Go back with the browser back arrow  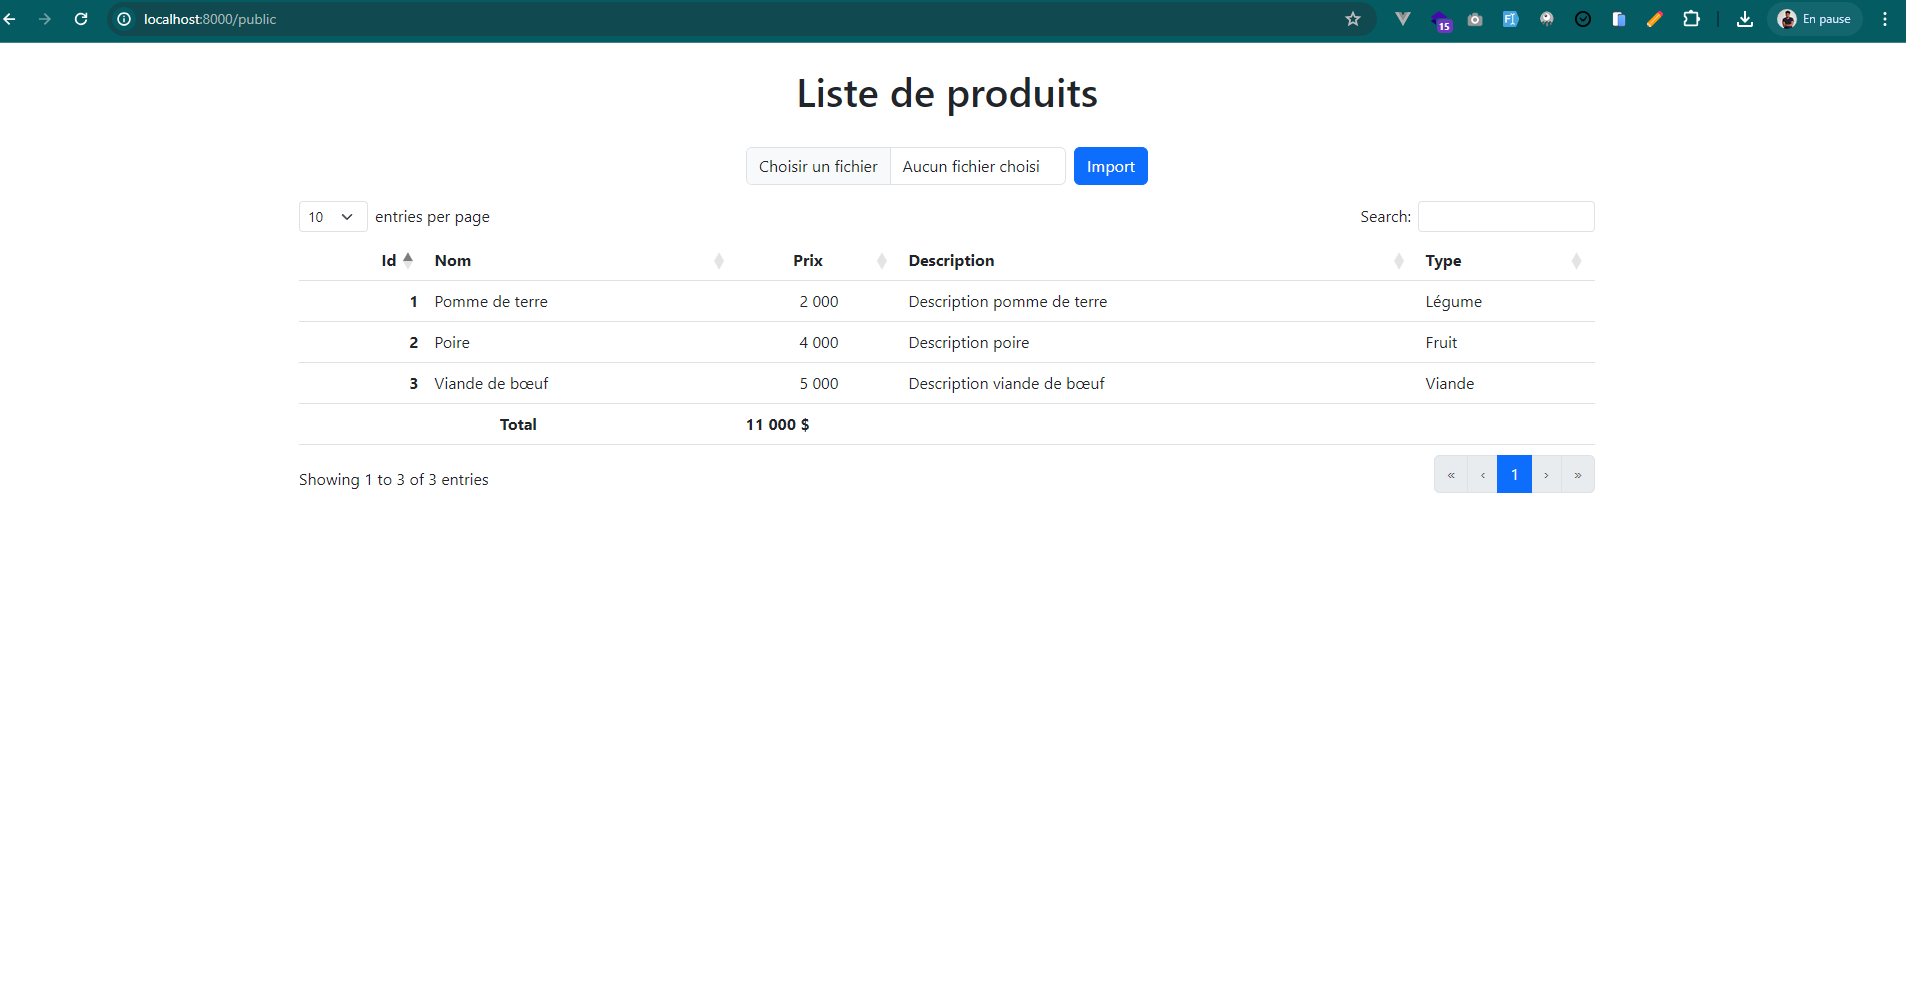[10, 19]
